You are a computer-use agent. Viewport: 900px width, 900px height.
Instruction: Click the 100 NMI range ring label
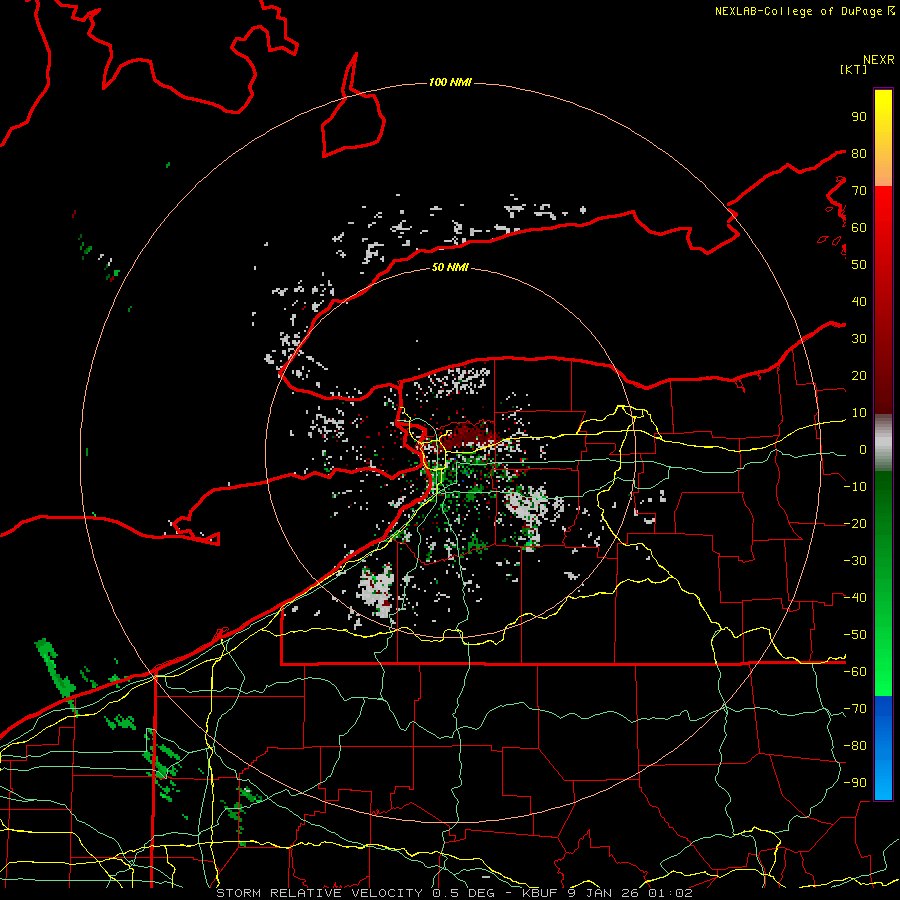[x=450, y=83]
